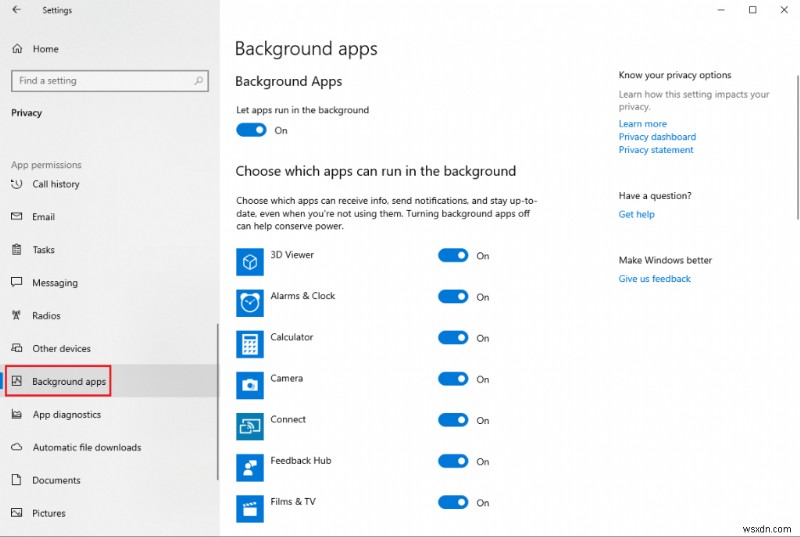Toggle 3D Viewer background switch
Image resolution: width=800 pixels, height=537 pixels.
(453, 255)
